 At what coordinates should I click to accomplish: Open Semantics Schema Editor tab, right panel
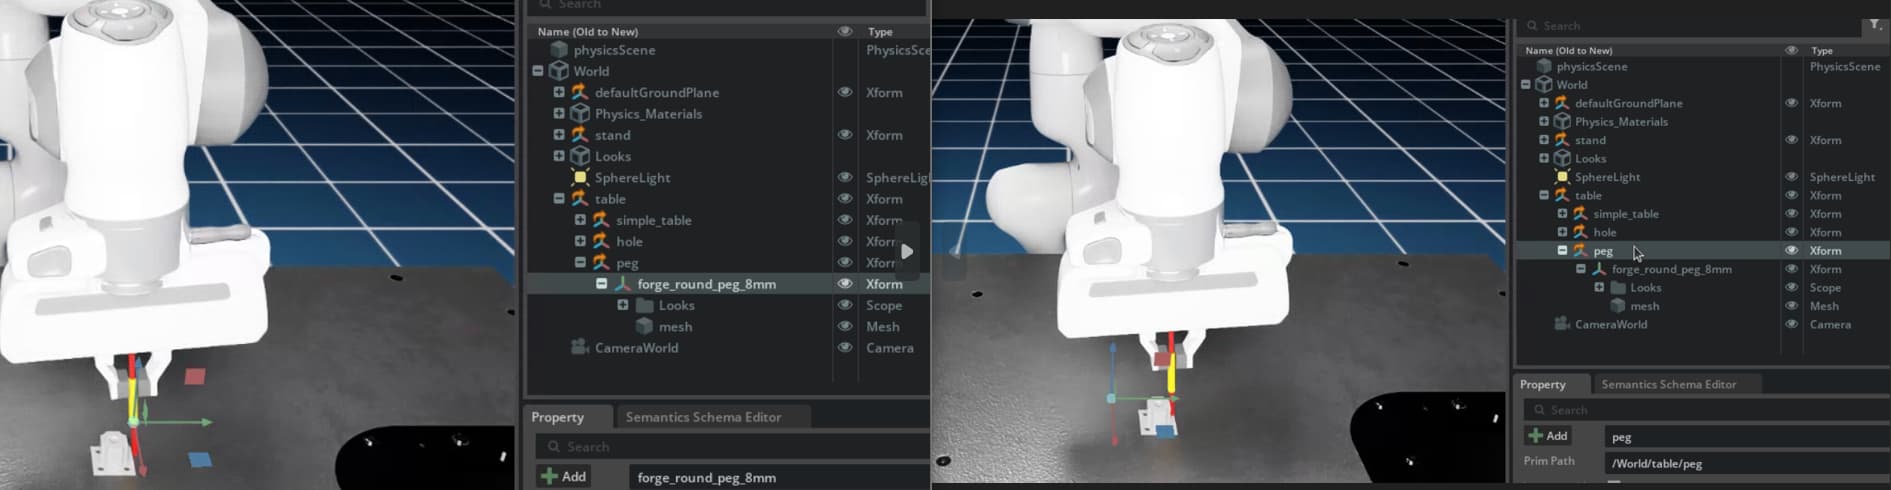pos(1668,384)
